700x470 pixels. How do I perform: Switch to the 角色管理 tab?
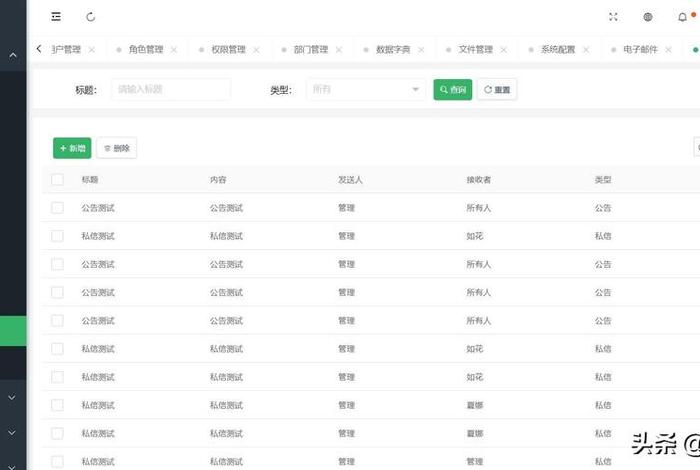[146, 50]
